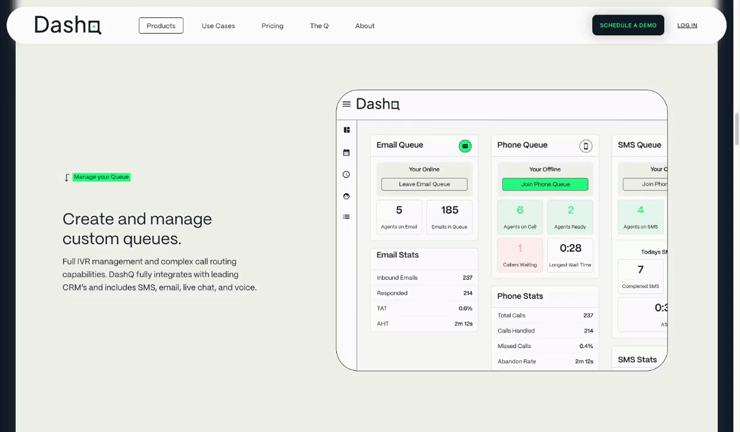740x432 pixels.
Task: Click the Email Stats heading
Action: [397, 255]
